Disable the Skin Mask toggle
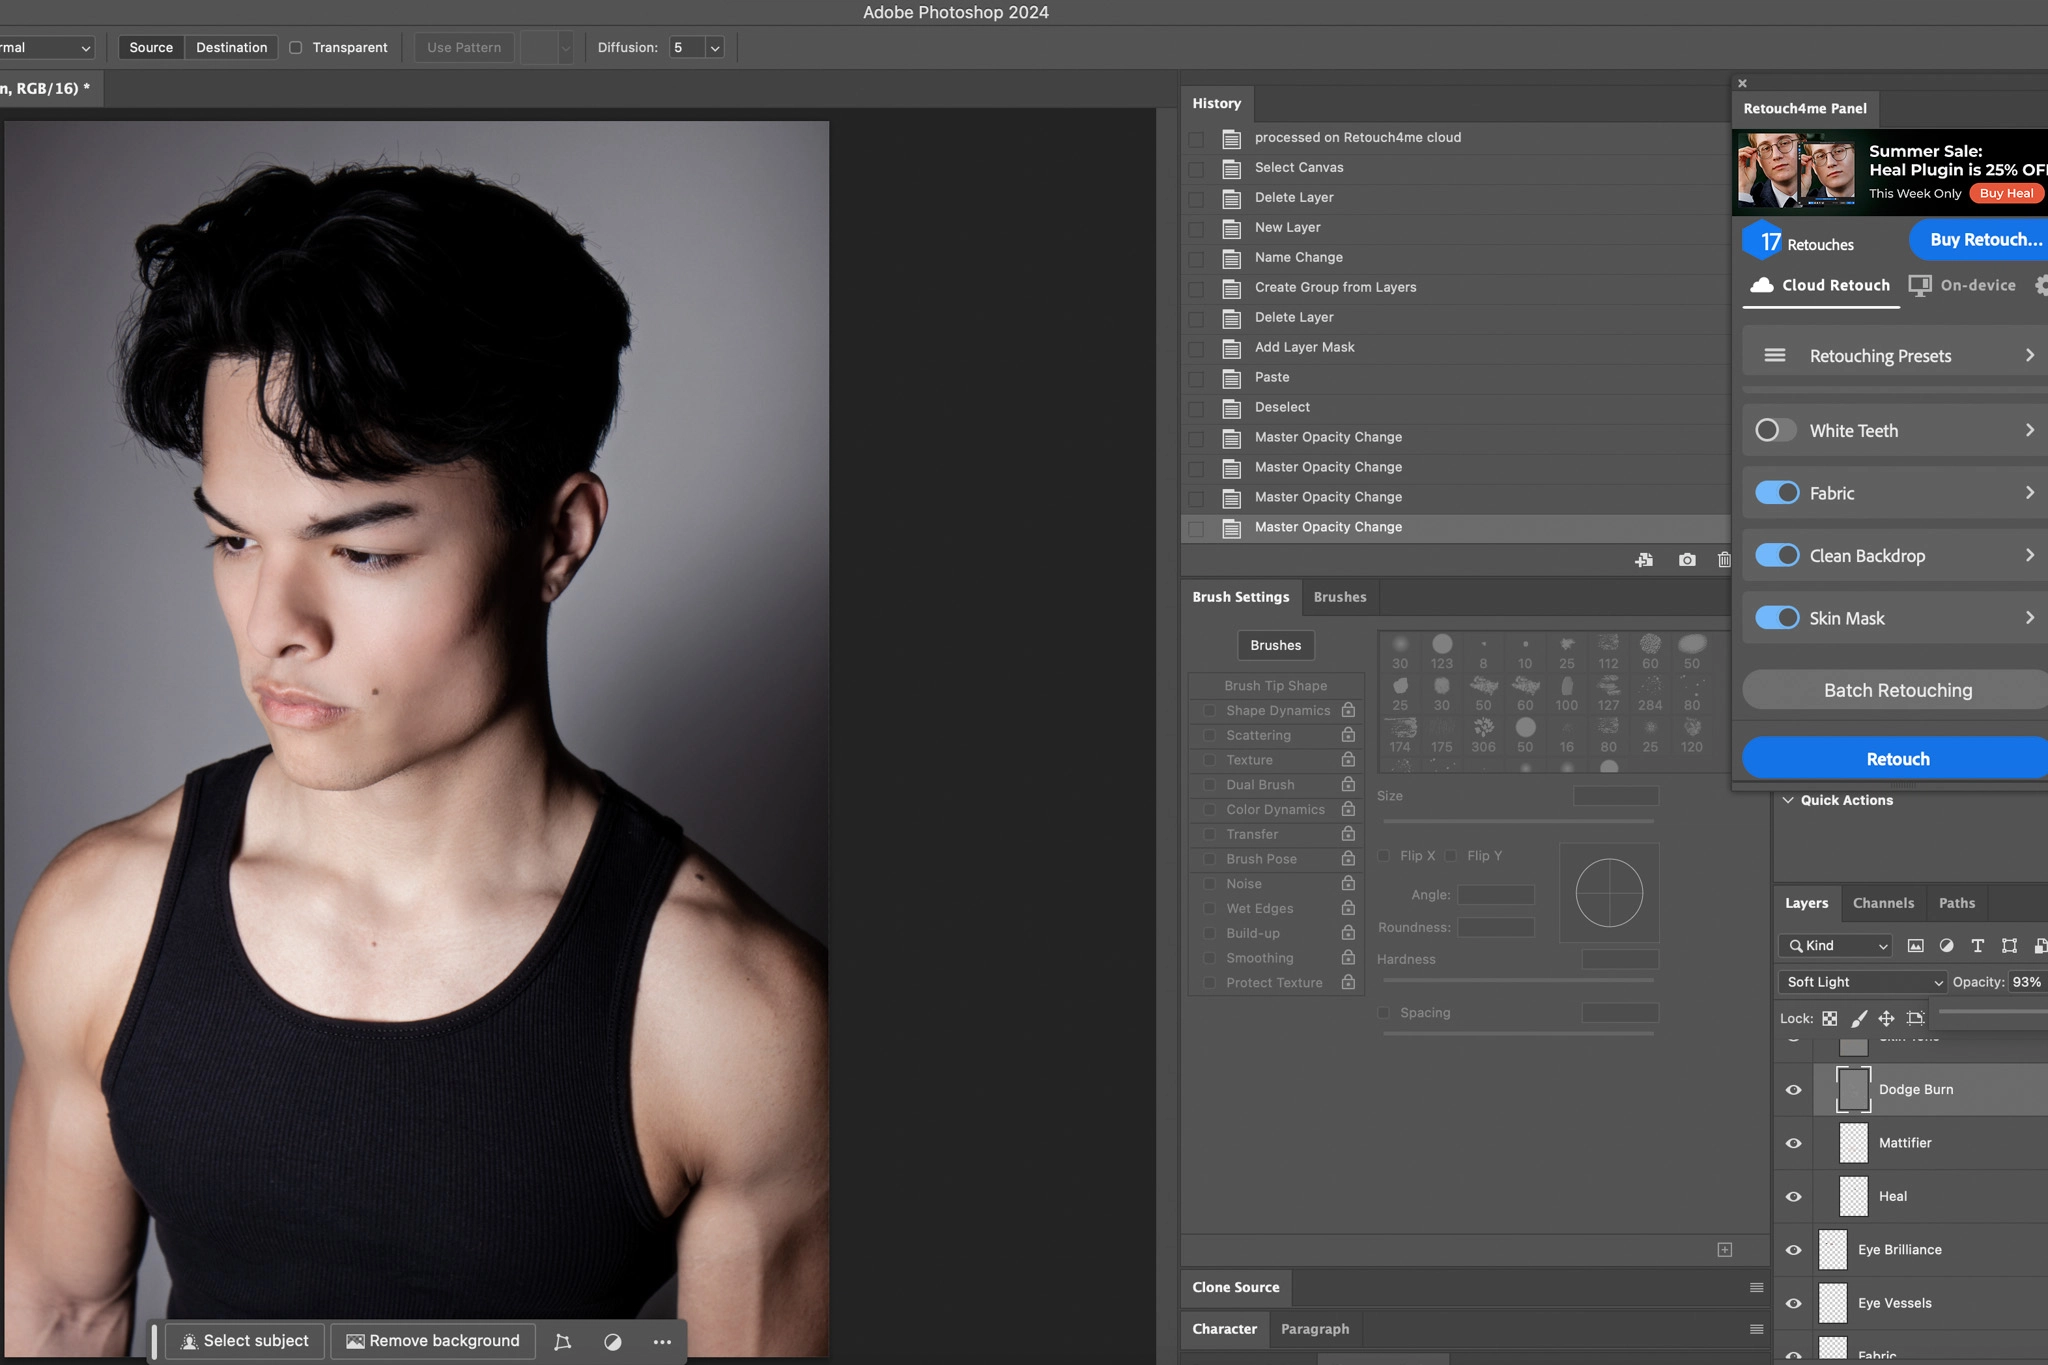Image resolution: width=2048 pixels, height=1365 pixels. tap(1778, 617)
